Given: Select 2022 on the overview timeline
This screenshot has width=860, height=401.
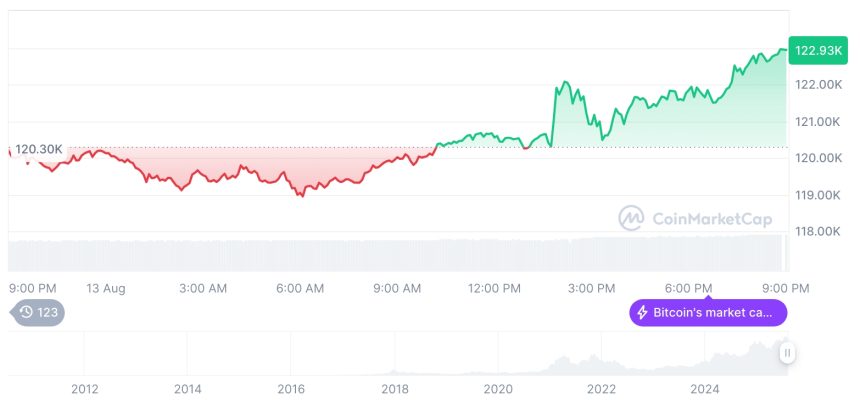Looking at the screenshot, I should (601, 389).
